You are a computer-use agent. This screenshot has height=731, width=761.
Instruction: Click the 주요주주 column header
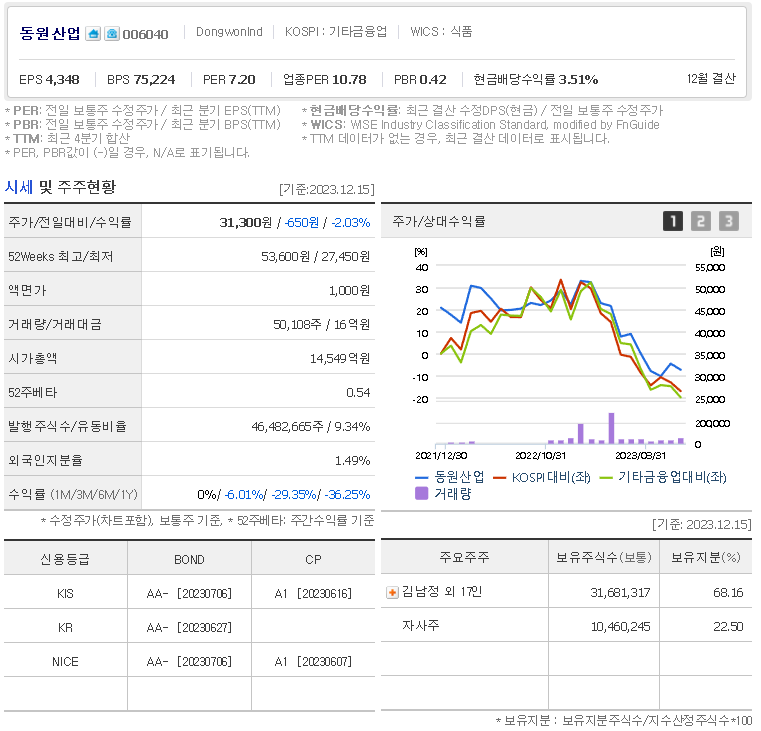[464, 557]
